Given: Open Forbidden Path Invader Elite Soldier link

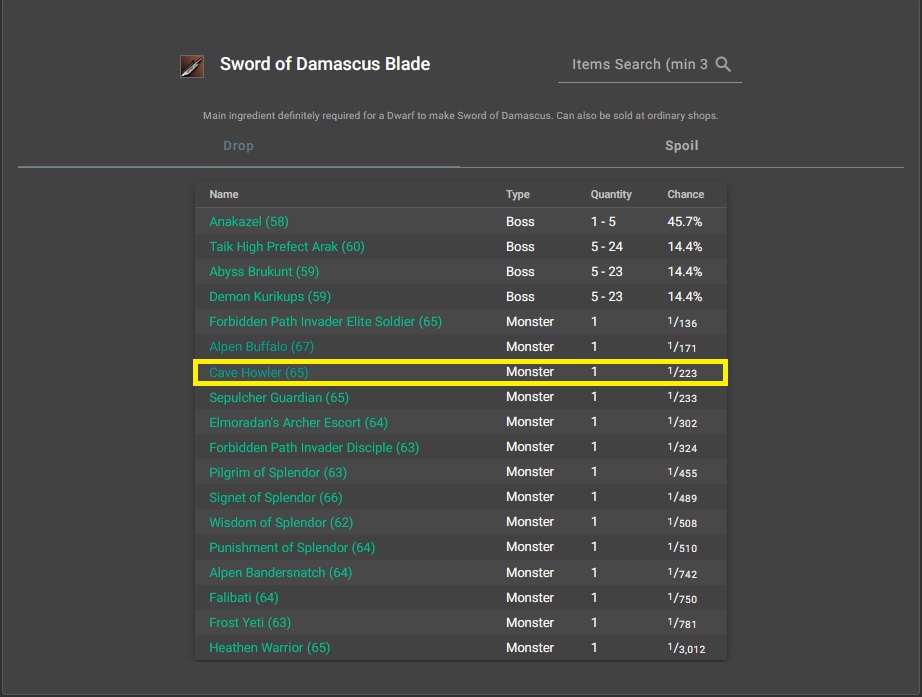Looking at the screenshot, I should (x=325, y=322).
